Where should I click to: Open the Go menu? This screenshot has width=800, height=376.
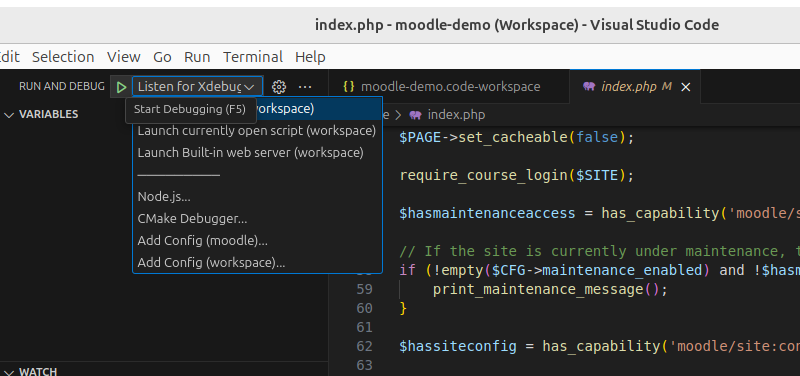point(162,57)
